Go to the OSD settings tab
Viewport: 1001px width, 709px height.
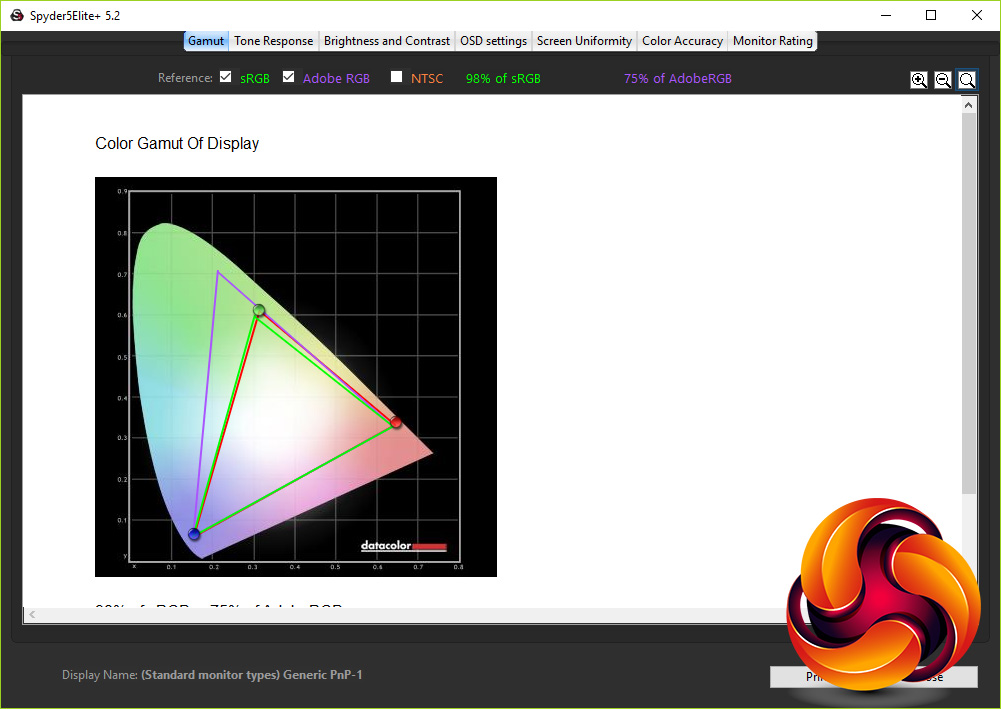[x=493, y=41]
